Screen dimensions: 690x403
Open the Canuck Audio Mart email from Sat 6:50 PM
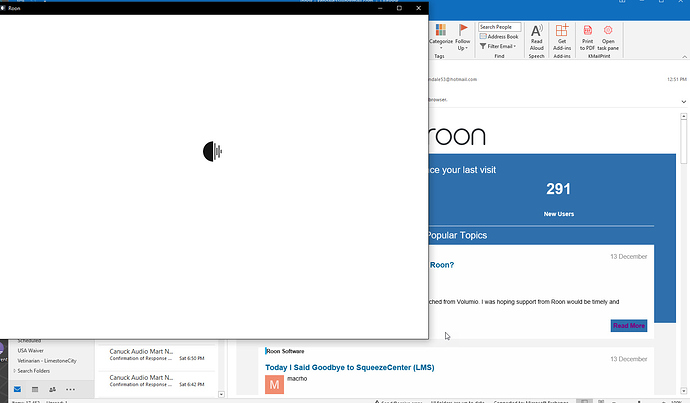coord(157,355)
